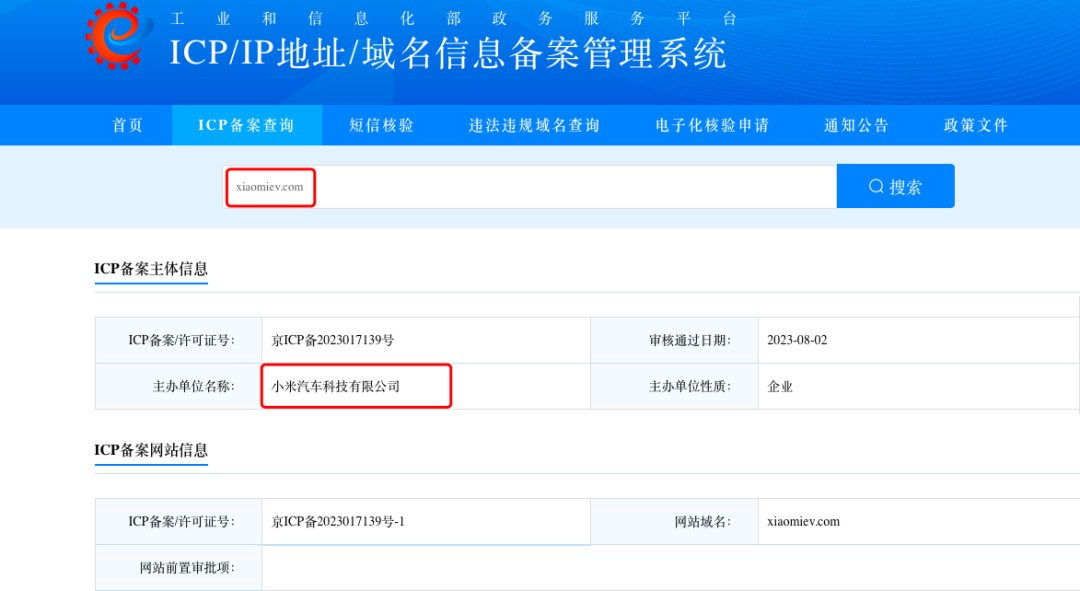Open the 通知公告 tab

pos(857,125)
